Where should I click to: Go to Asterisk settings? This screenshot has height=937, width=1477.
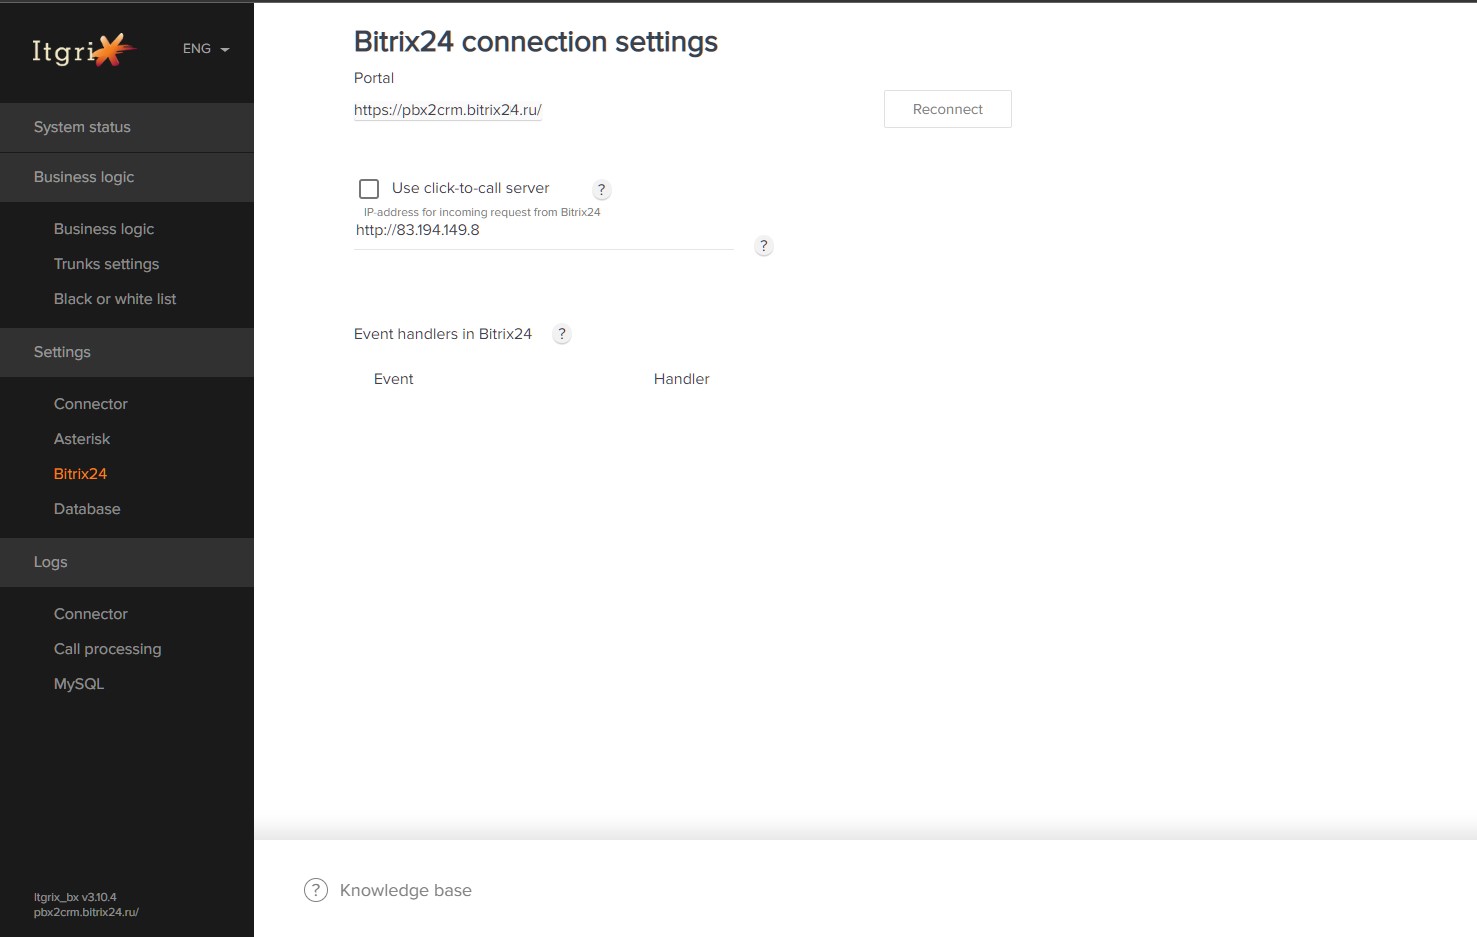tap(82, 439)
